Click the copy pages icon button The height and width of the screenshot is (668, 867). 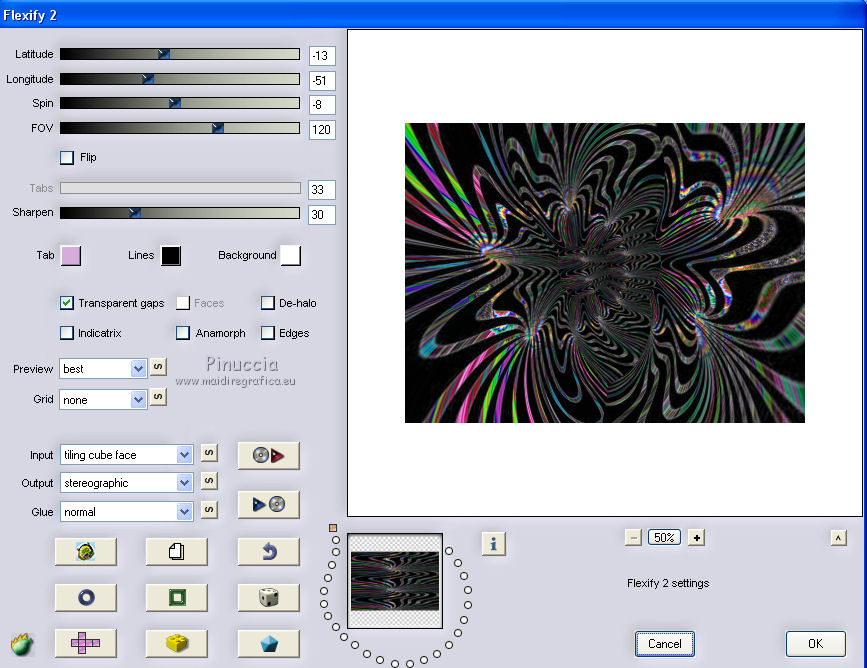pyautogui.click(x=176, y=551)
